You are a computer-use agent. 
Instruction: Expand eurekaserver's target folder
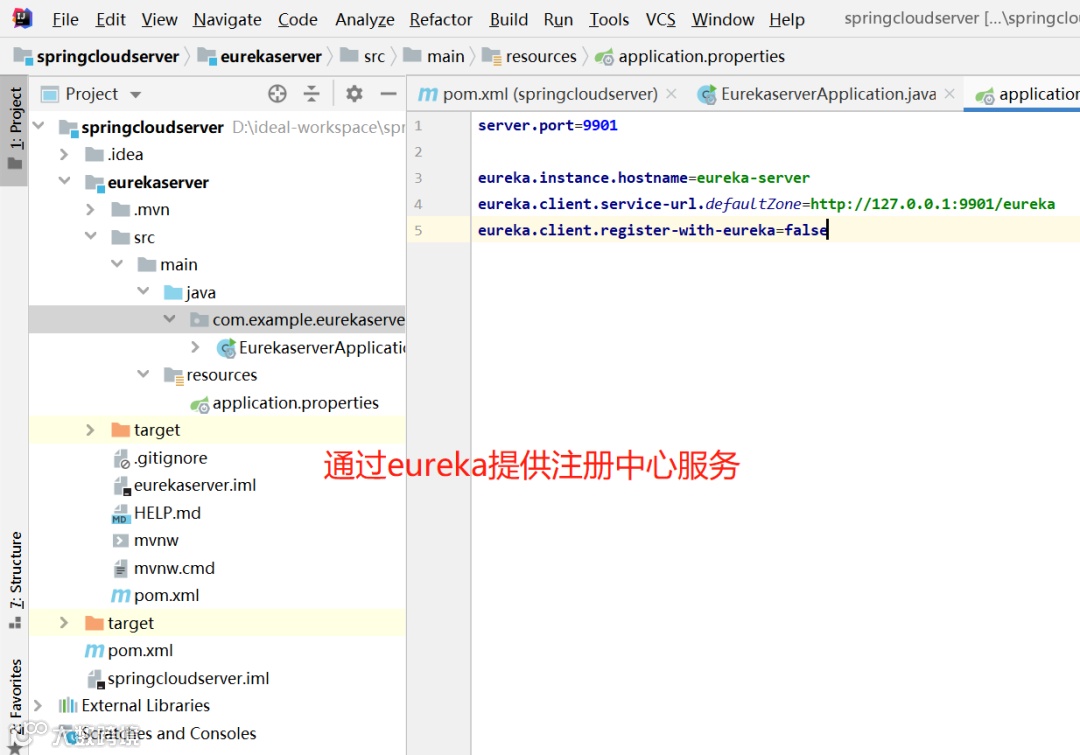[90, 430]
